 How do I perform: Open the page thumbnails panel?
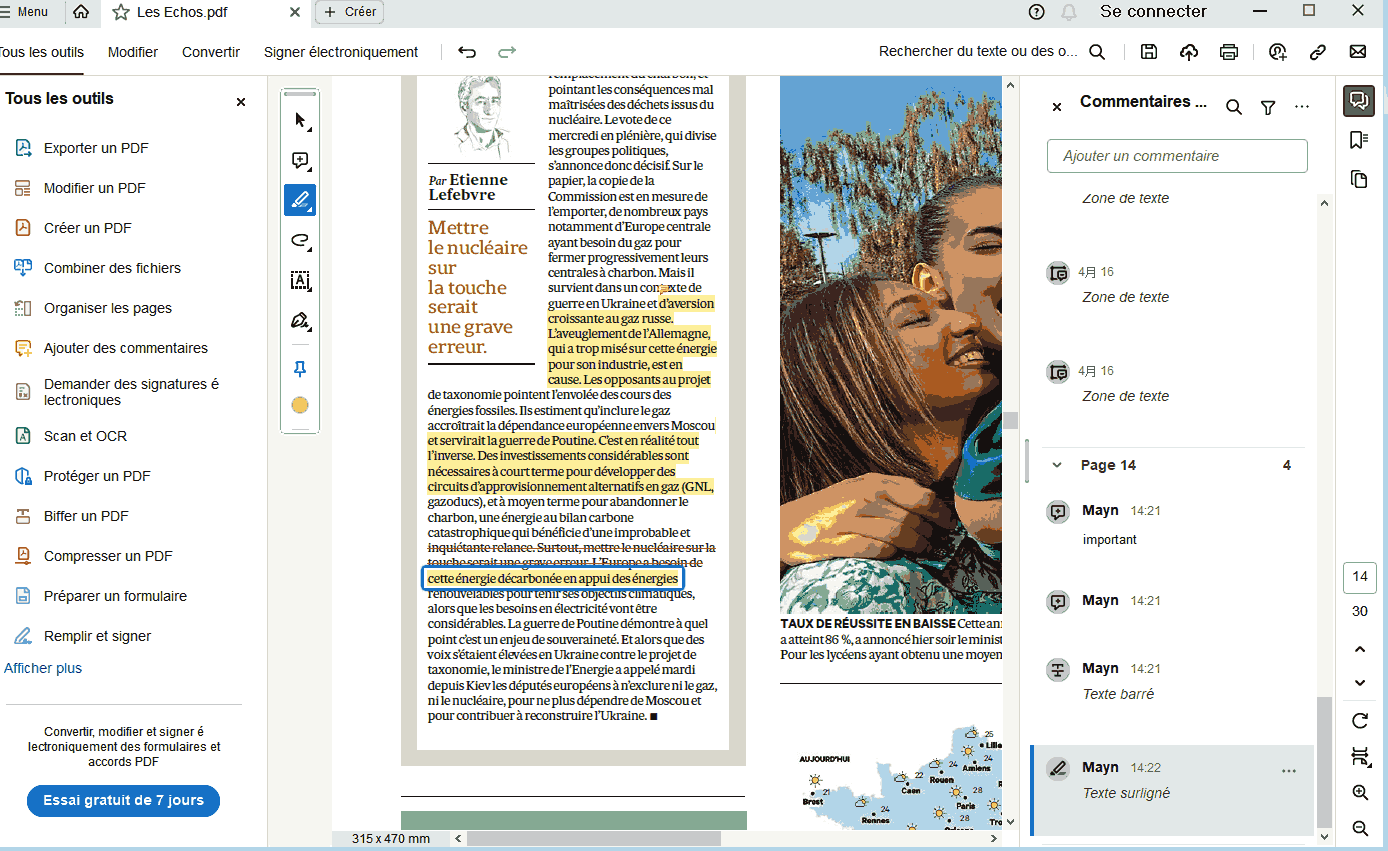coord(1359,179)
